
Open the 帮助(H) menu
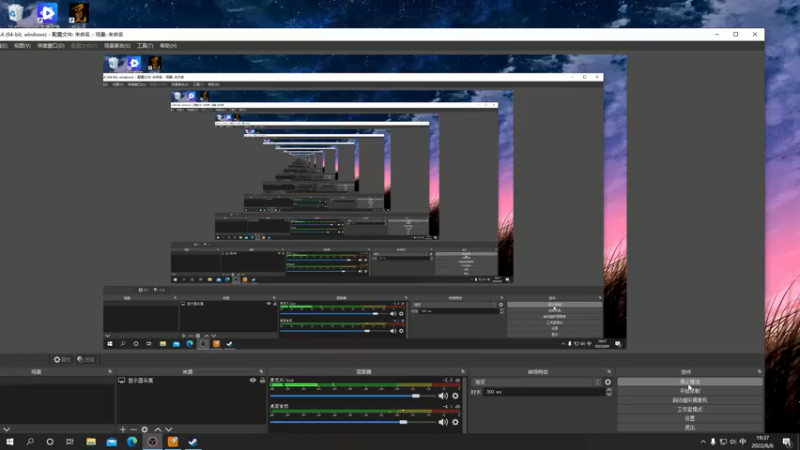click(168, 46)
